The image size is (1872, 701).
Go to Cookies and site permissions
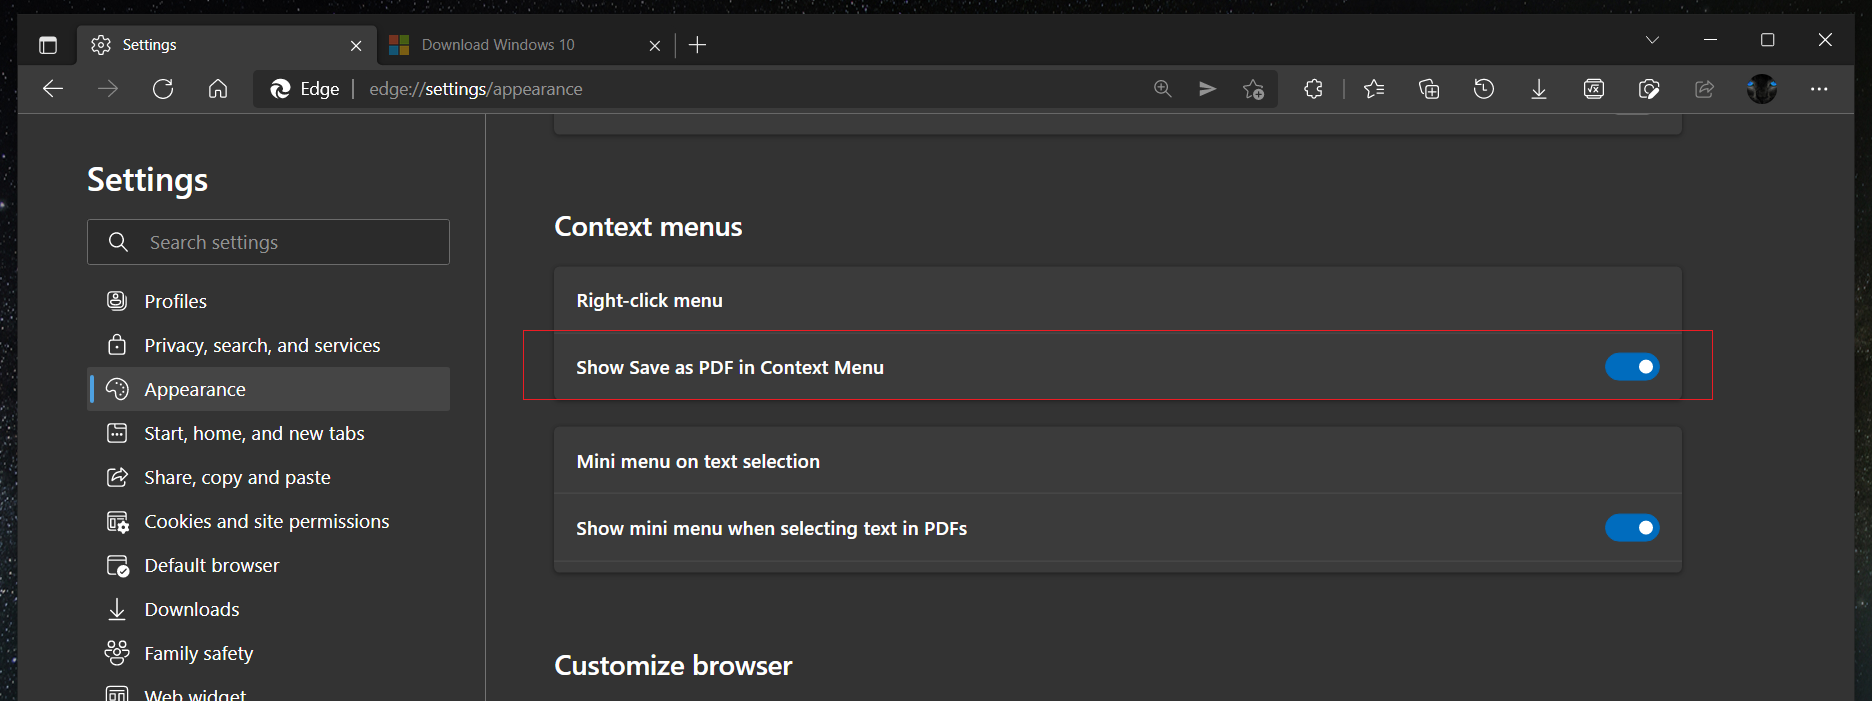(266, 521)
